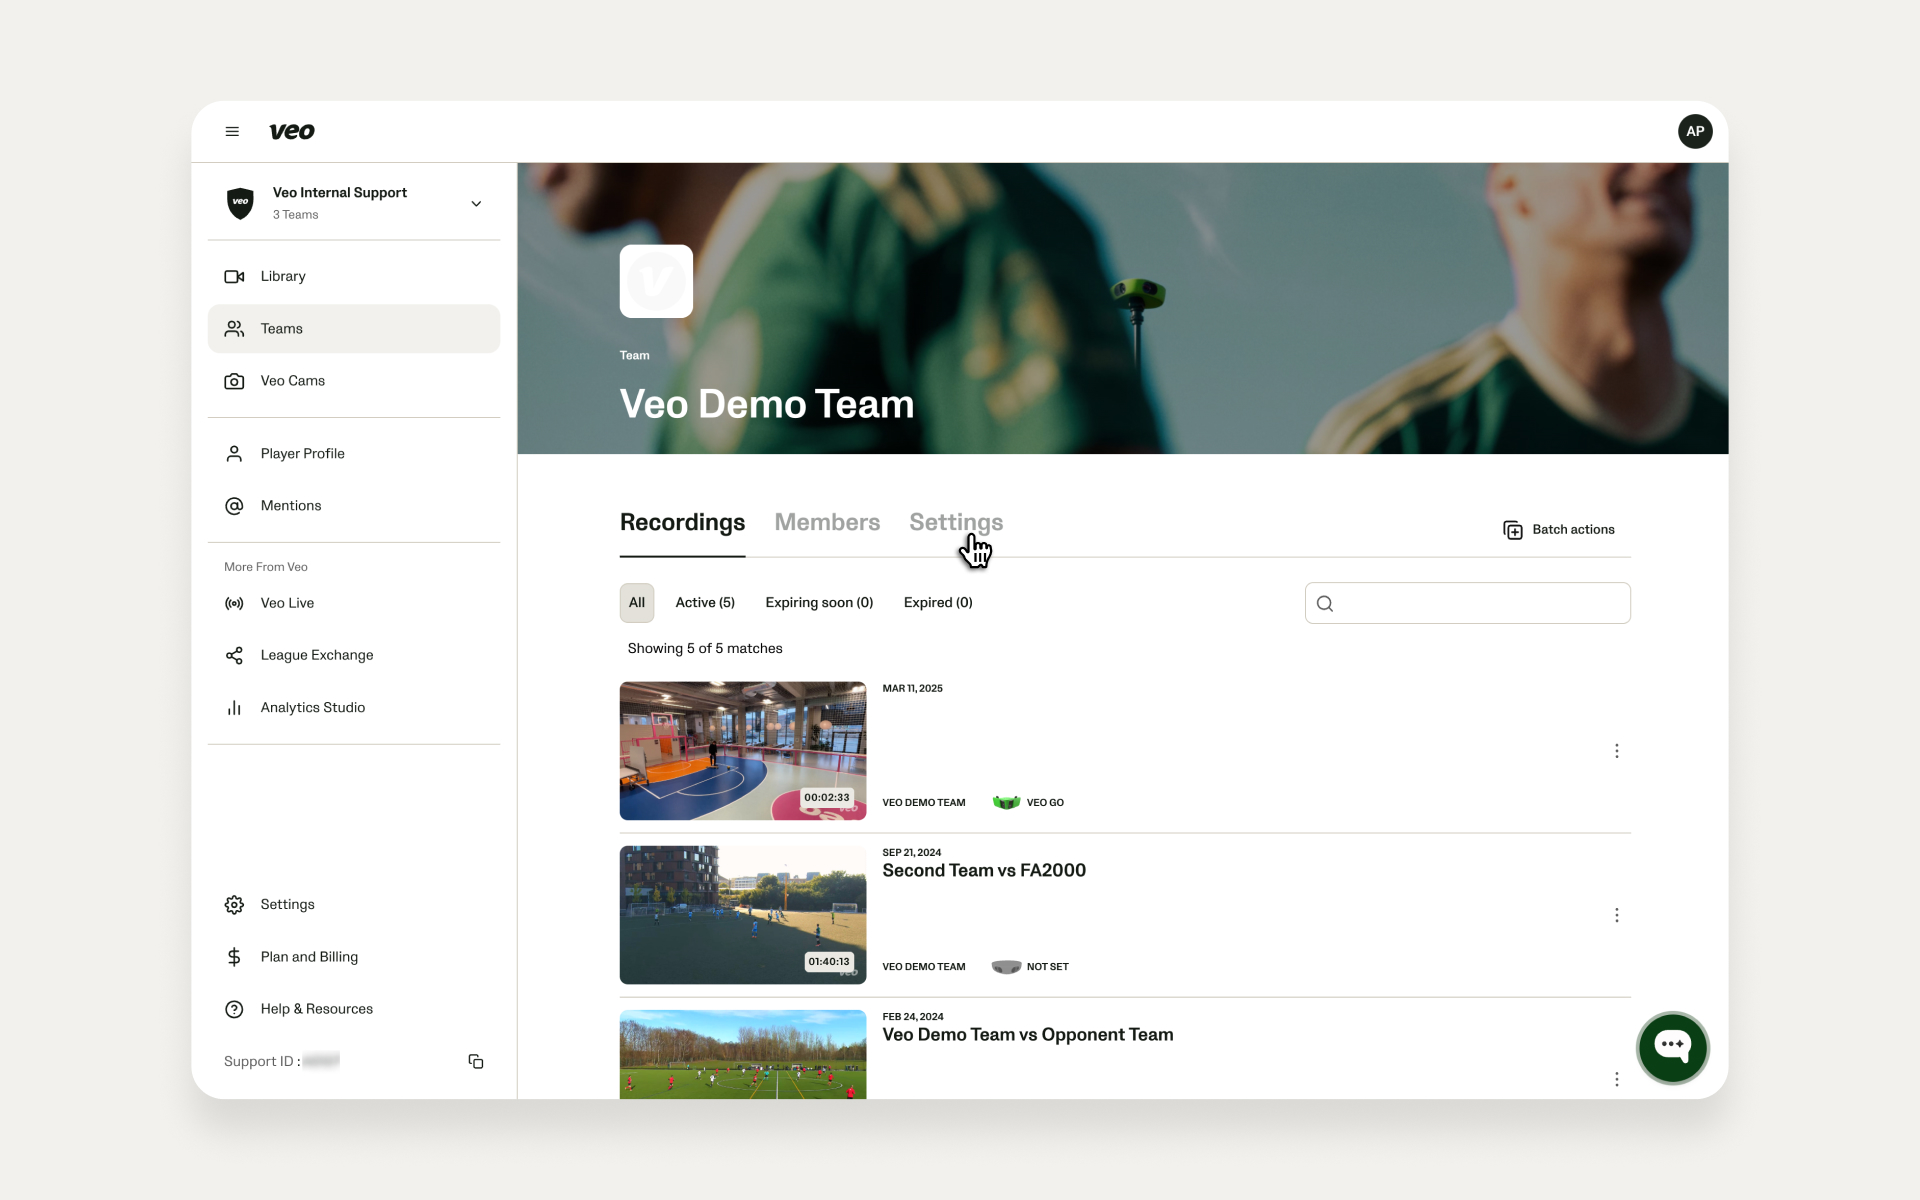Viewport: 1920px width, 1200px height.
Task: Expand the Veo Internal Support club dropdown
Action: (476, 203)
